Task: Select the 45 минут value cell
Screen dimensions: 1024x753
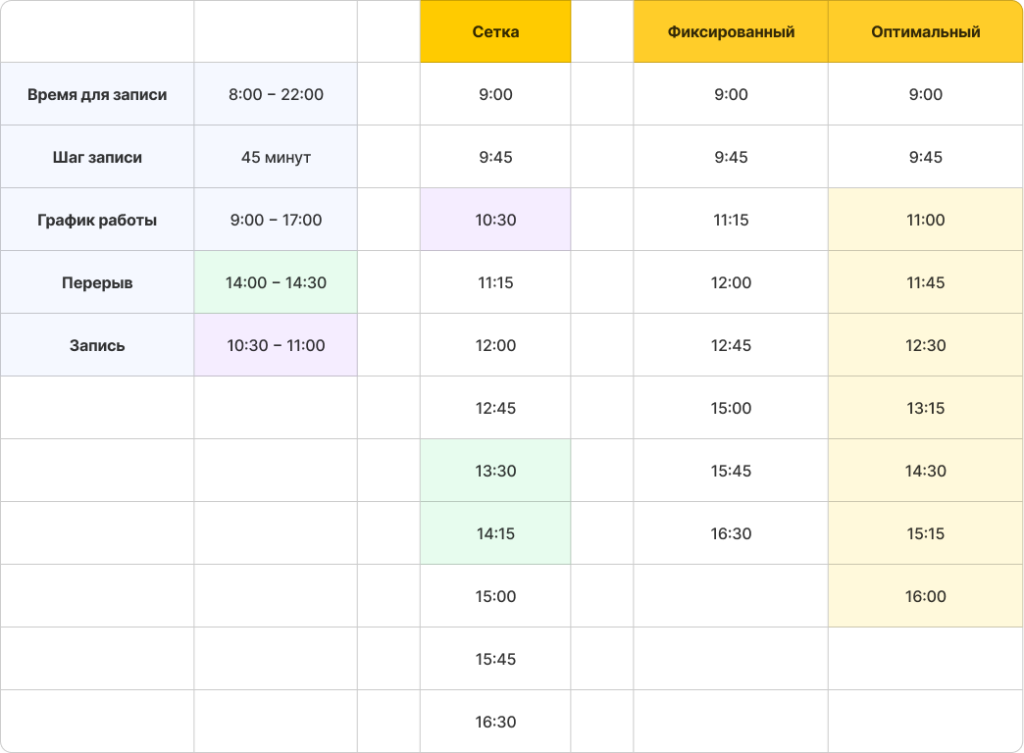Action: 276,157
